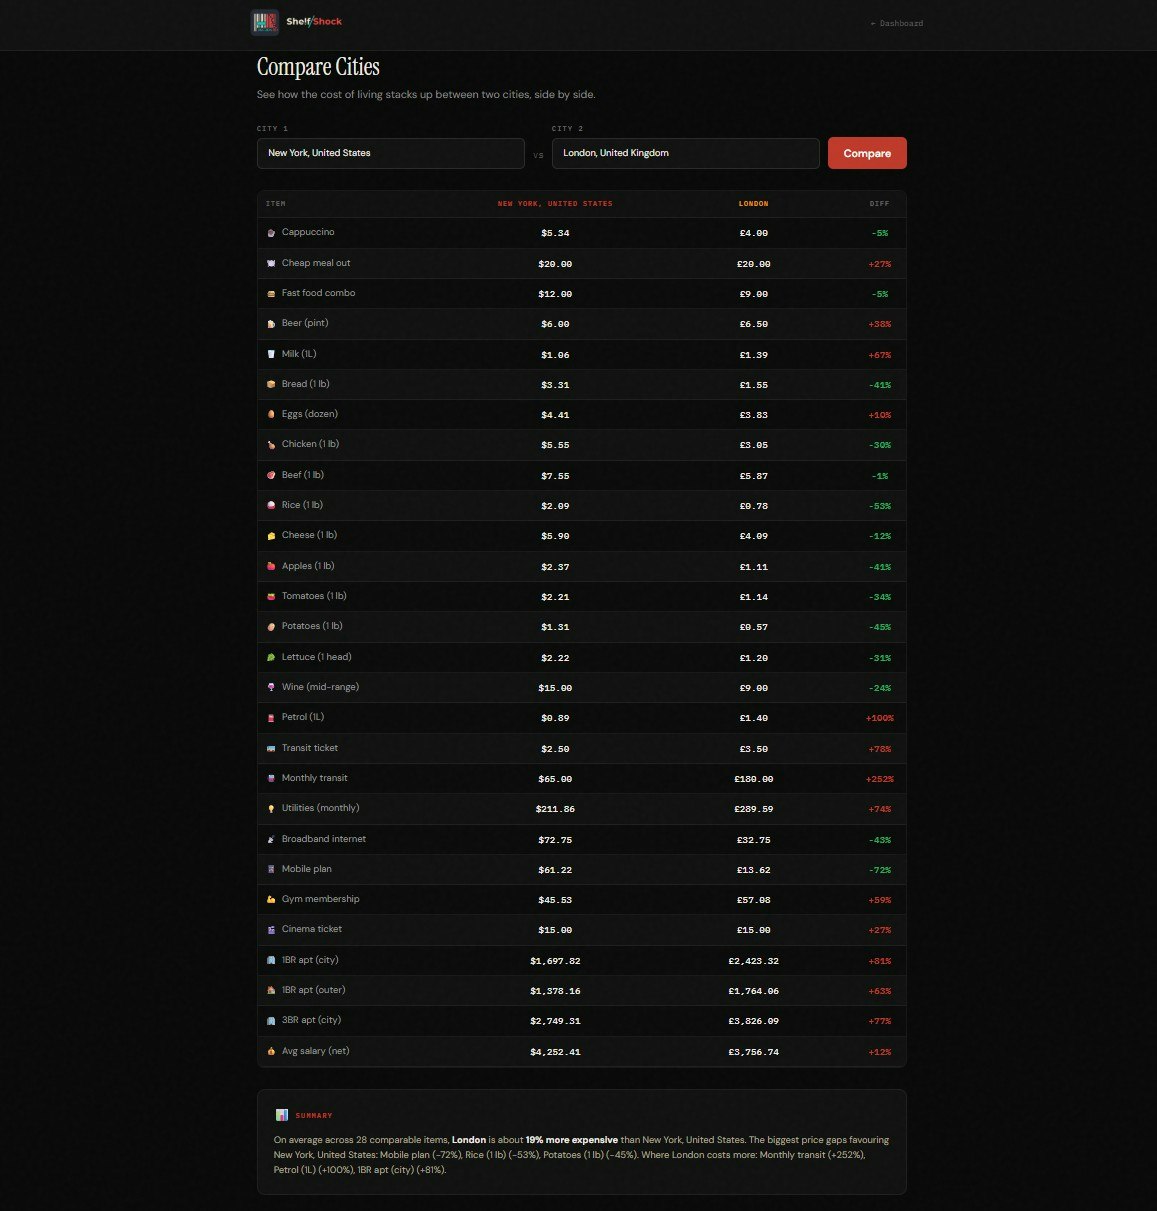Click the $4,252.41 salary value

tap(555, 1052)
